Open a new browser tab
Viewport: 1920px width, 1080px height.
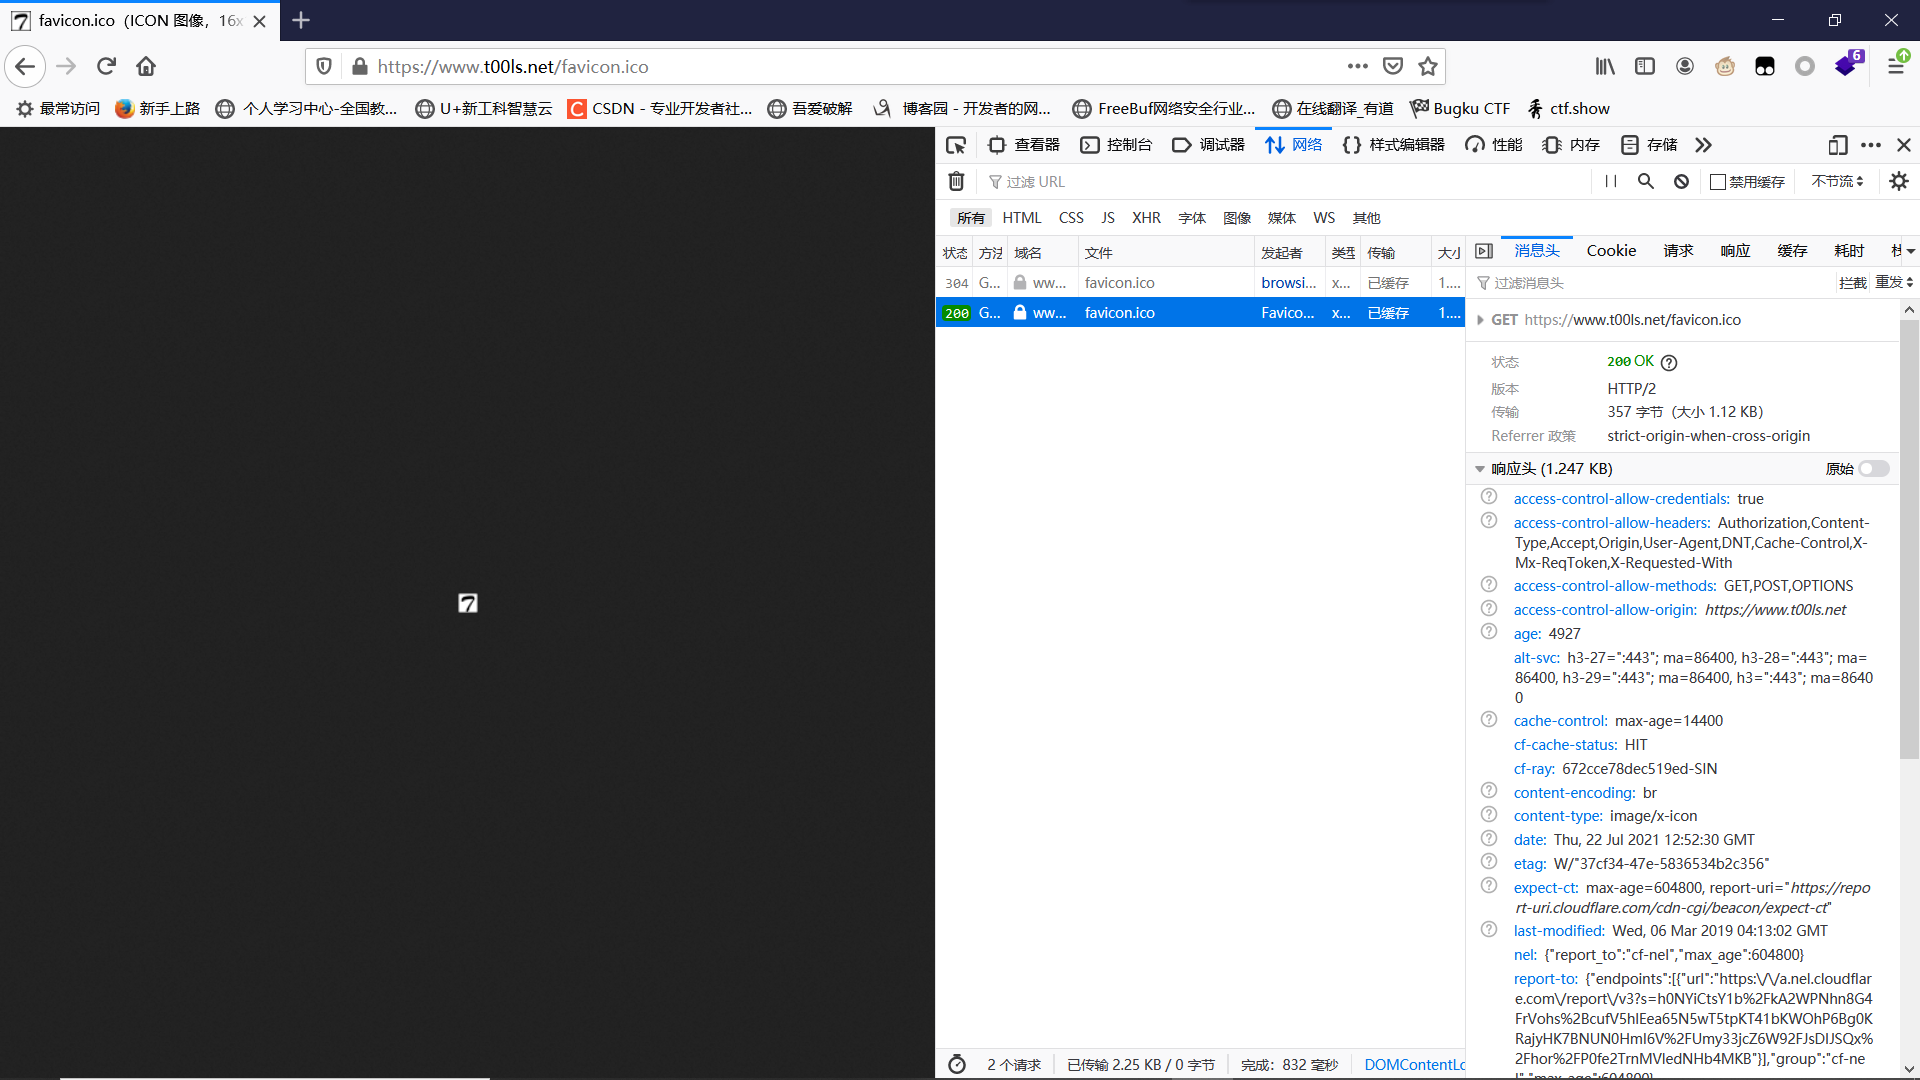tap(301, 20)
